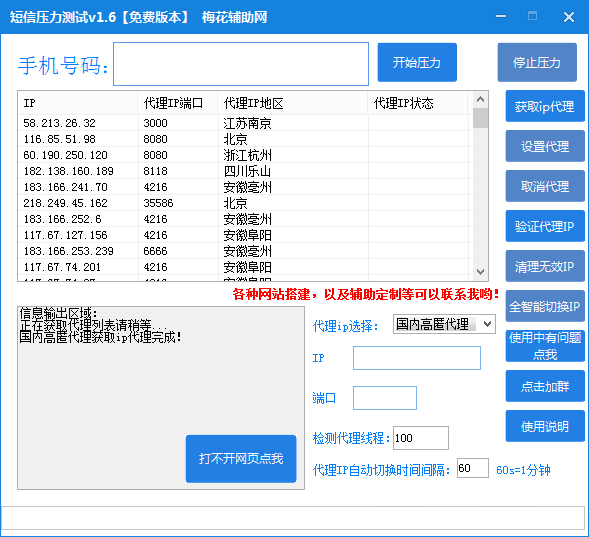
Task: Click the 端口 input field
Action: 385,398
